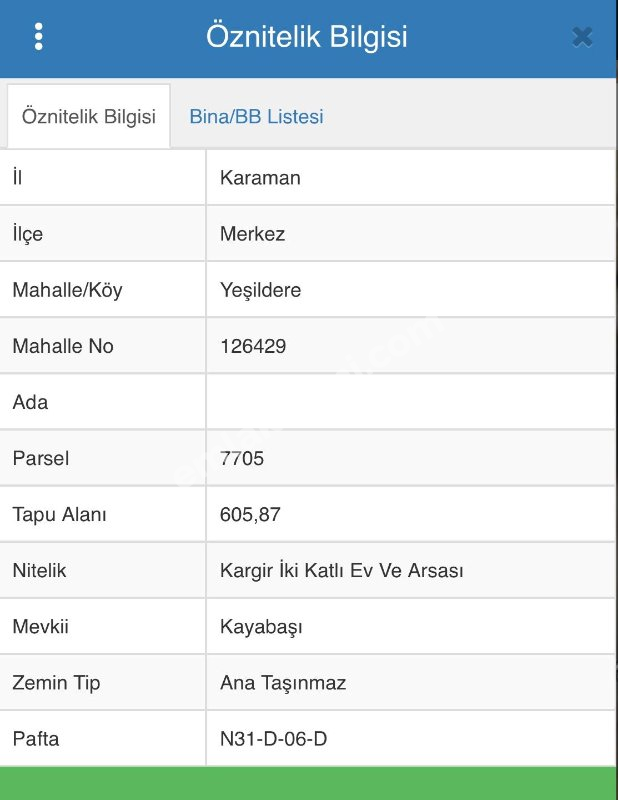Click the Kayabaşı location value
The width and height of the screenshot is (618, 800).
(x=261, y=627)
